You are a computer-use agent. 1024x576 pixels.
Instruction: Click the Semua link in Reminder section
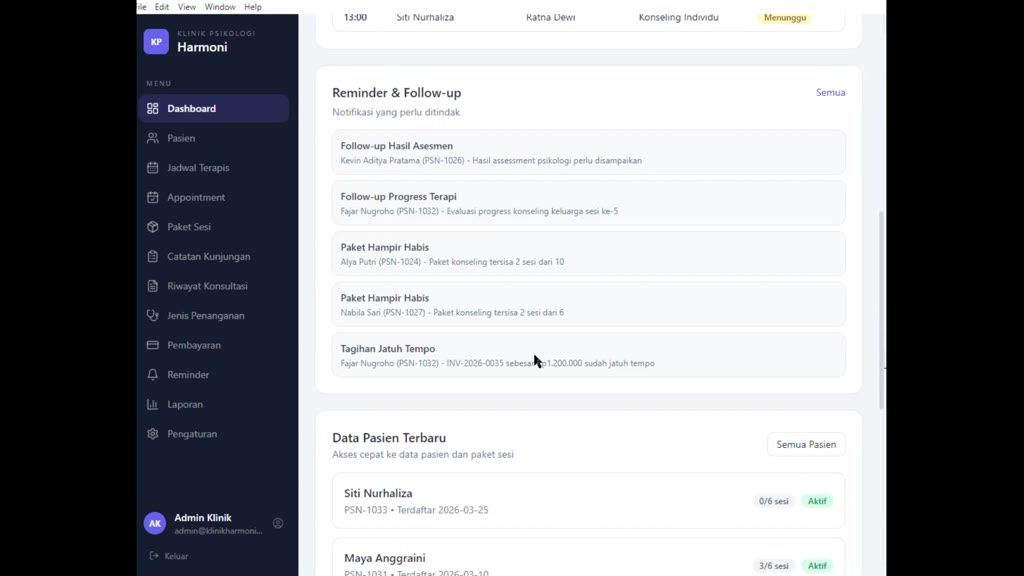(831, 92)
